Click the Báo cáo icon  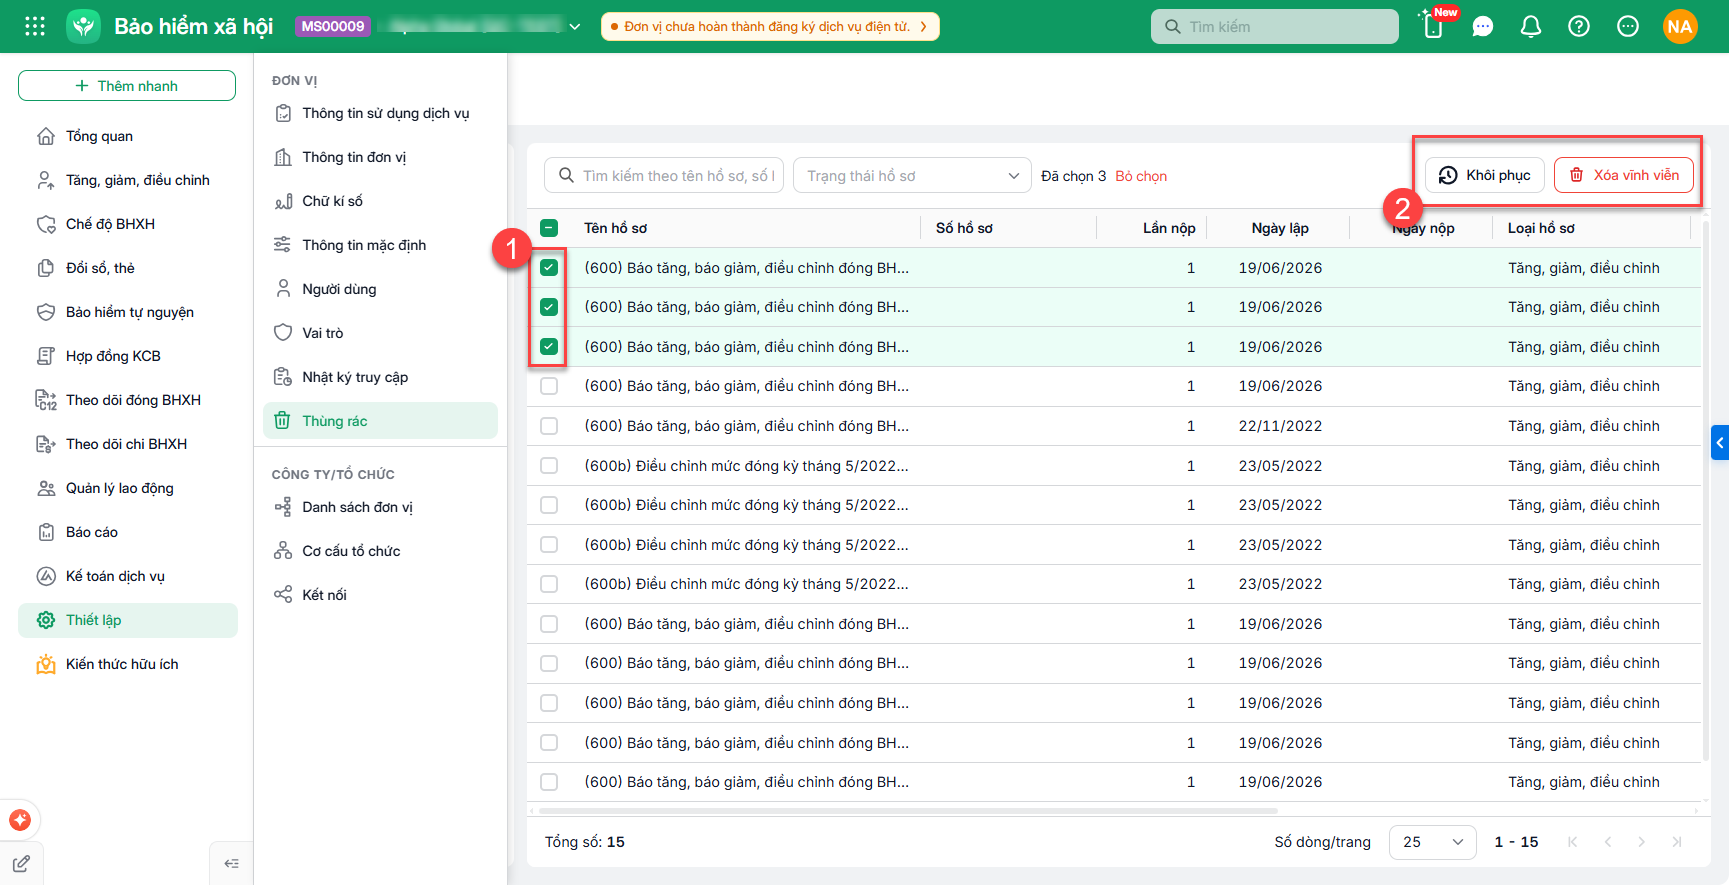tap(46, 532)
